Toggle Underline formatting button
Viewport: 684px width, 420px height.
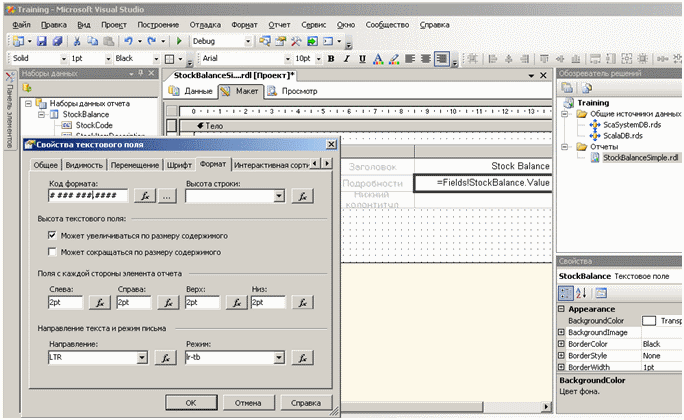click(x=362, y=58)
